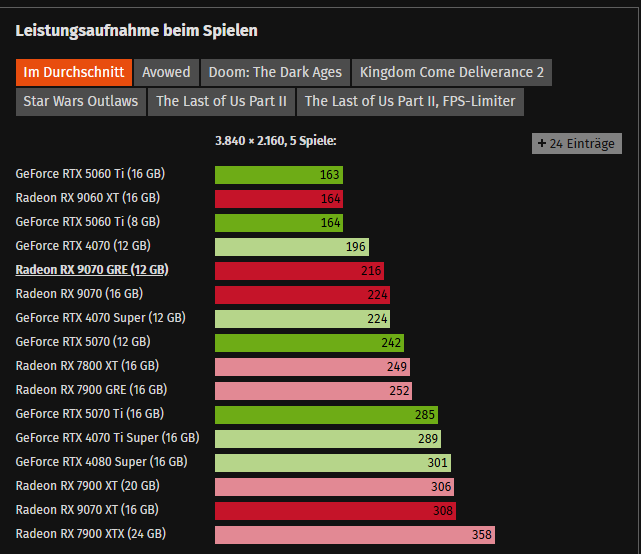Click GeForce RTX 5060 Ti (8 GB) label

(x=88, y=222)
